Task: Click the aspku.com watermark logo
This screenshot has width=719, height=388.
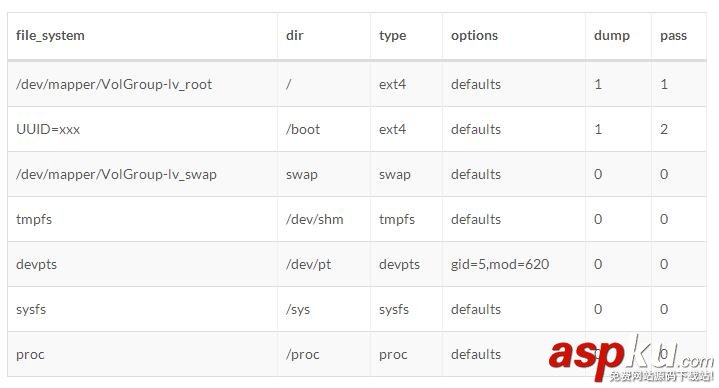Action: [631, 359]
